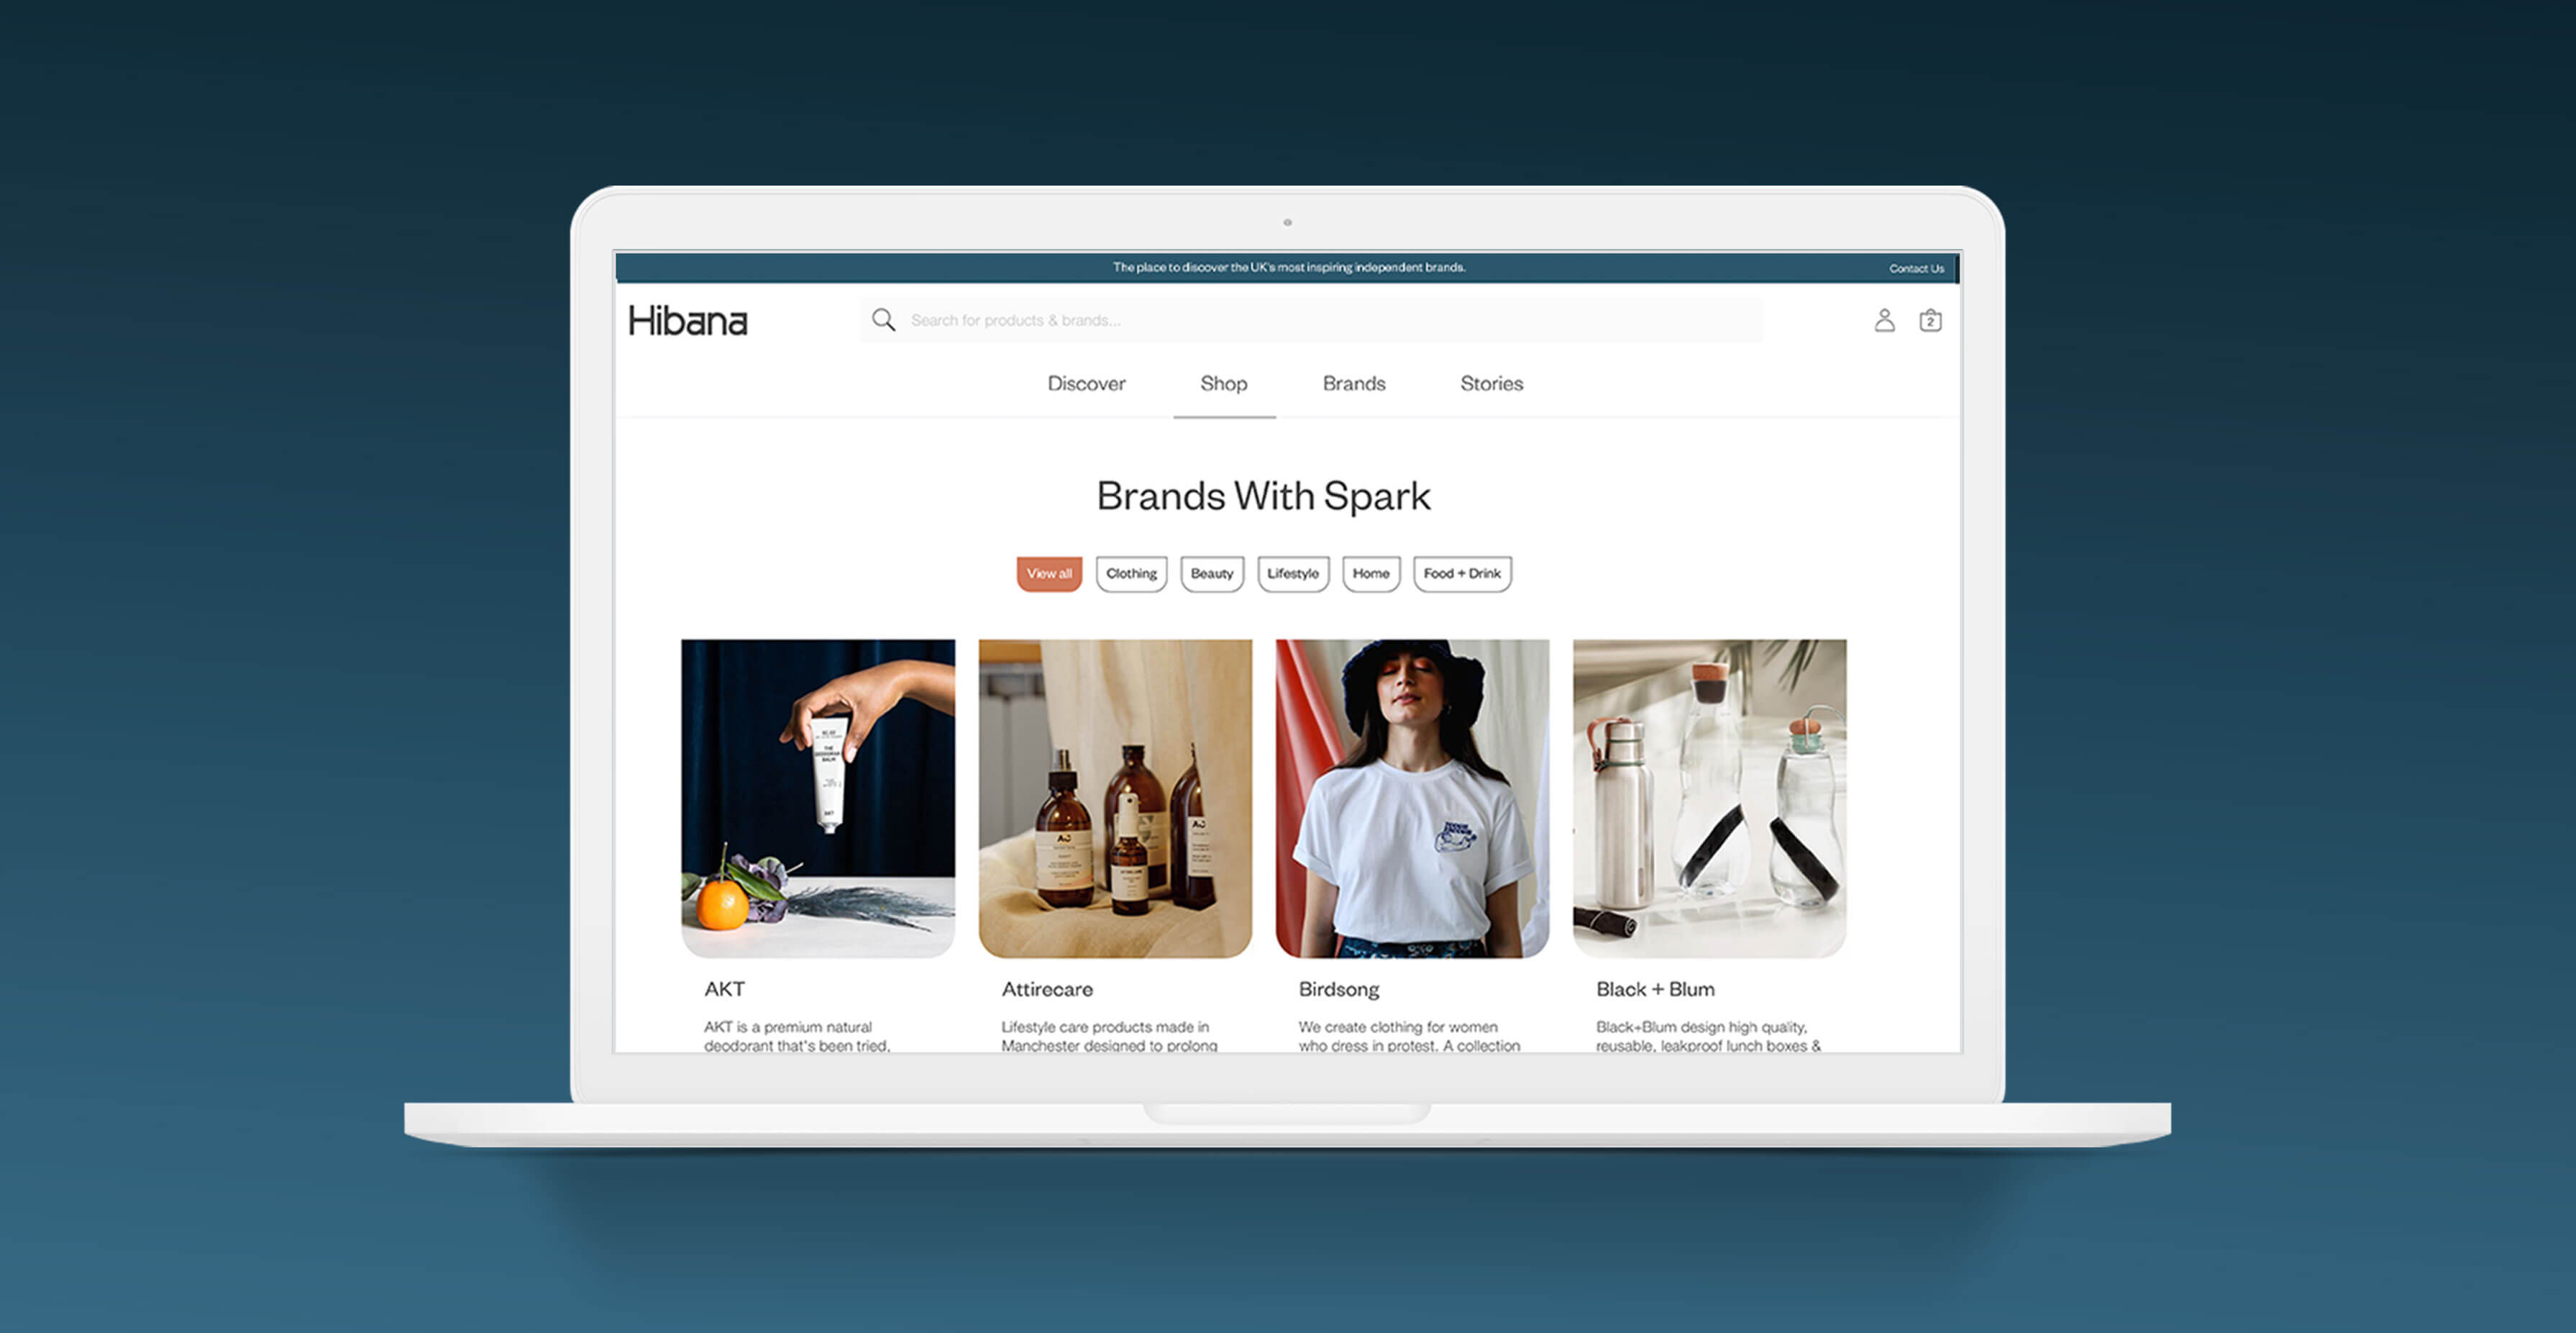Filter brands by Lifestyle
Image resolution: width=2576 pixels, height=1333 pixels.
point(1293,573)
